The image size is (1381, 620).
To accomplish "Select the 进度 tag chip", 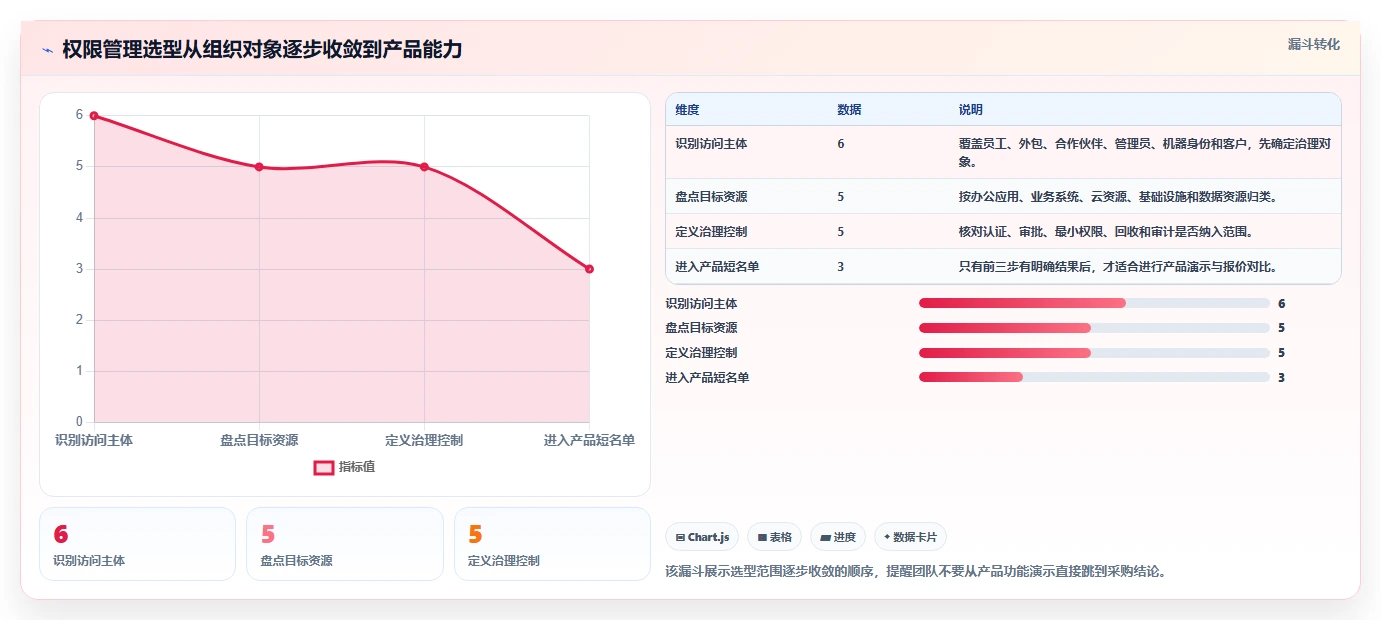I will pos(838,537).
